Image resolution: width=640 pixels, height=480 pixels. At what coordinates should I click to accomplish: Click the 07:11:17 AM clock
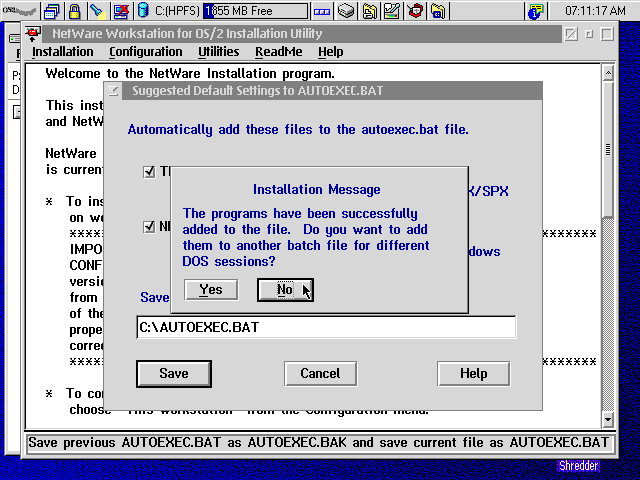coord(595,11)
